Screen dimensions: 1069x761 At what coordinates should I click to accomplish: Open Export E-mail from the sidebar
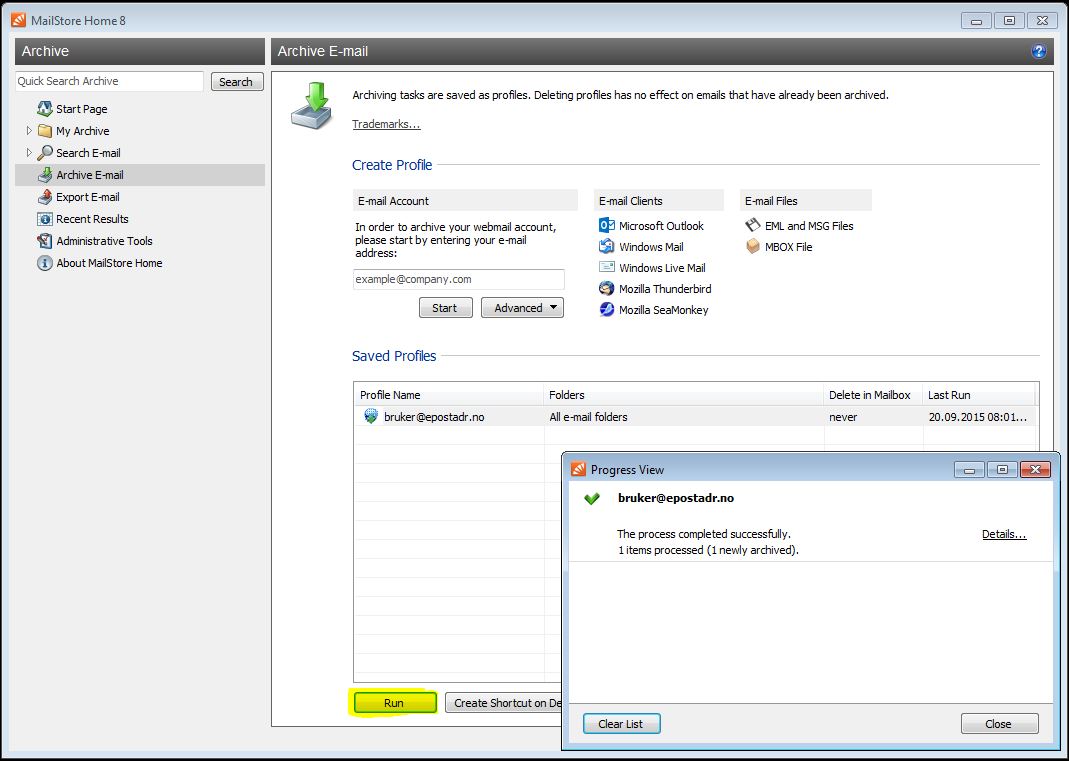click(88, 197)
